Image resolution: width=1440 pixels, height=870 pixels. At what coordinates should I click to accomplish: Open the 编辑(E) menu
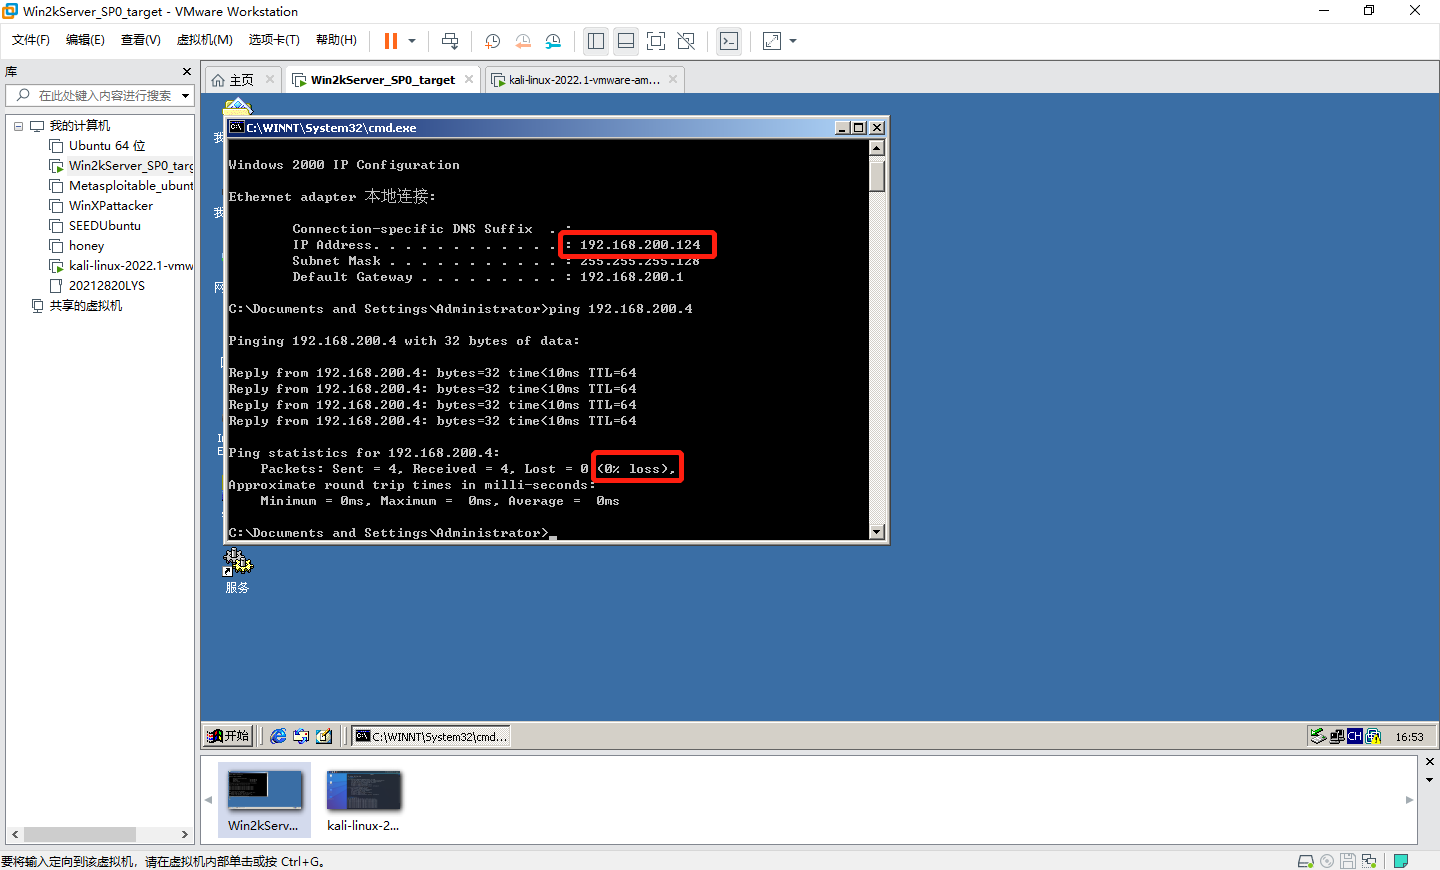point(85,40)
